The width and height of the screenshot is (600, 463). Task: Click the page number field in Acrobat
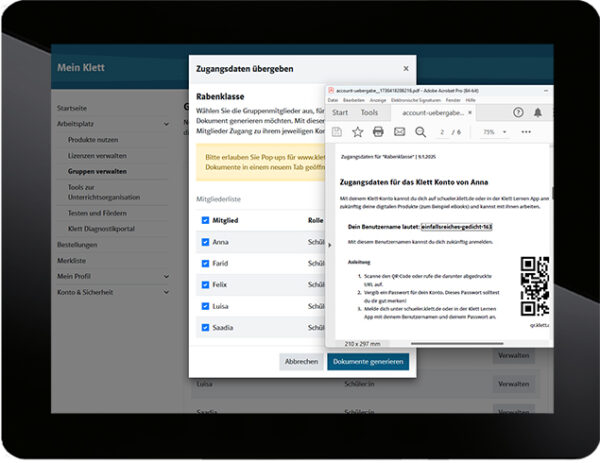coord(442,132)
